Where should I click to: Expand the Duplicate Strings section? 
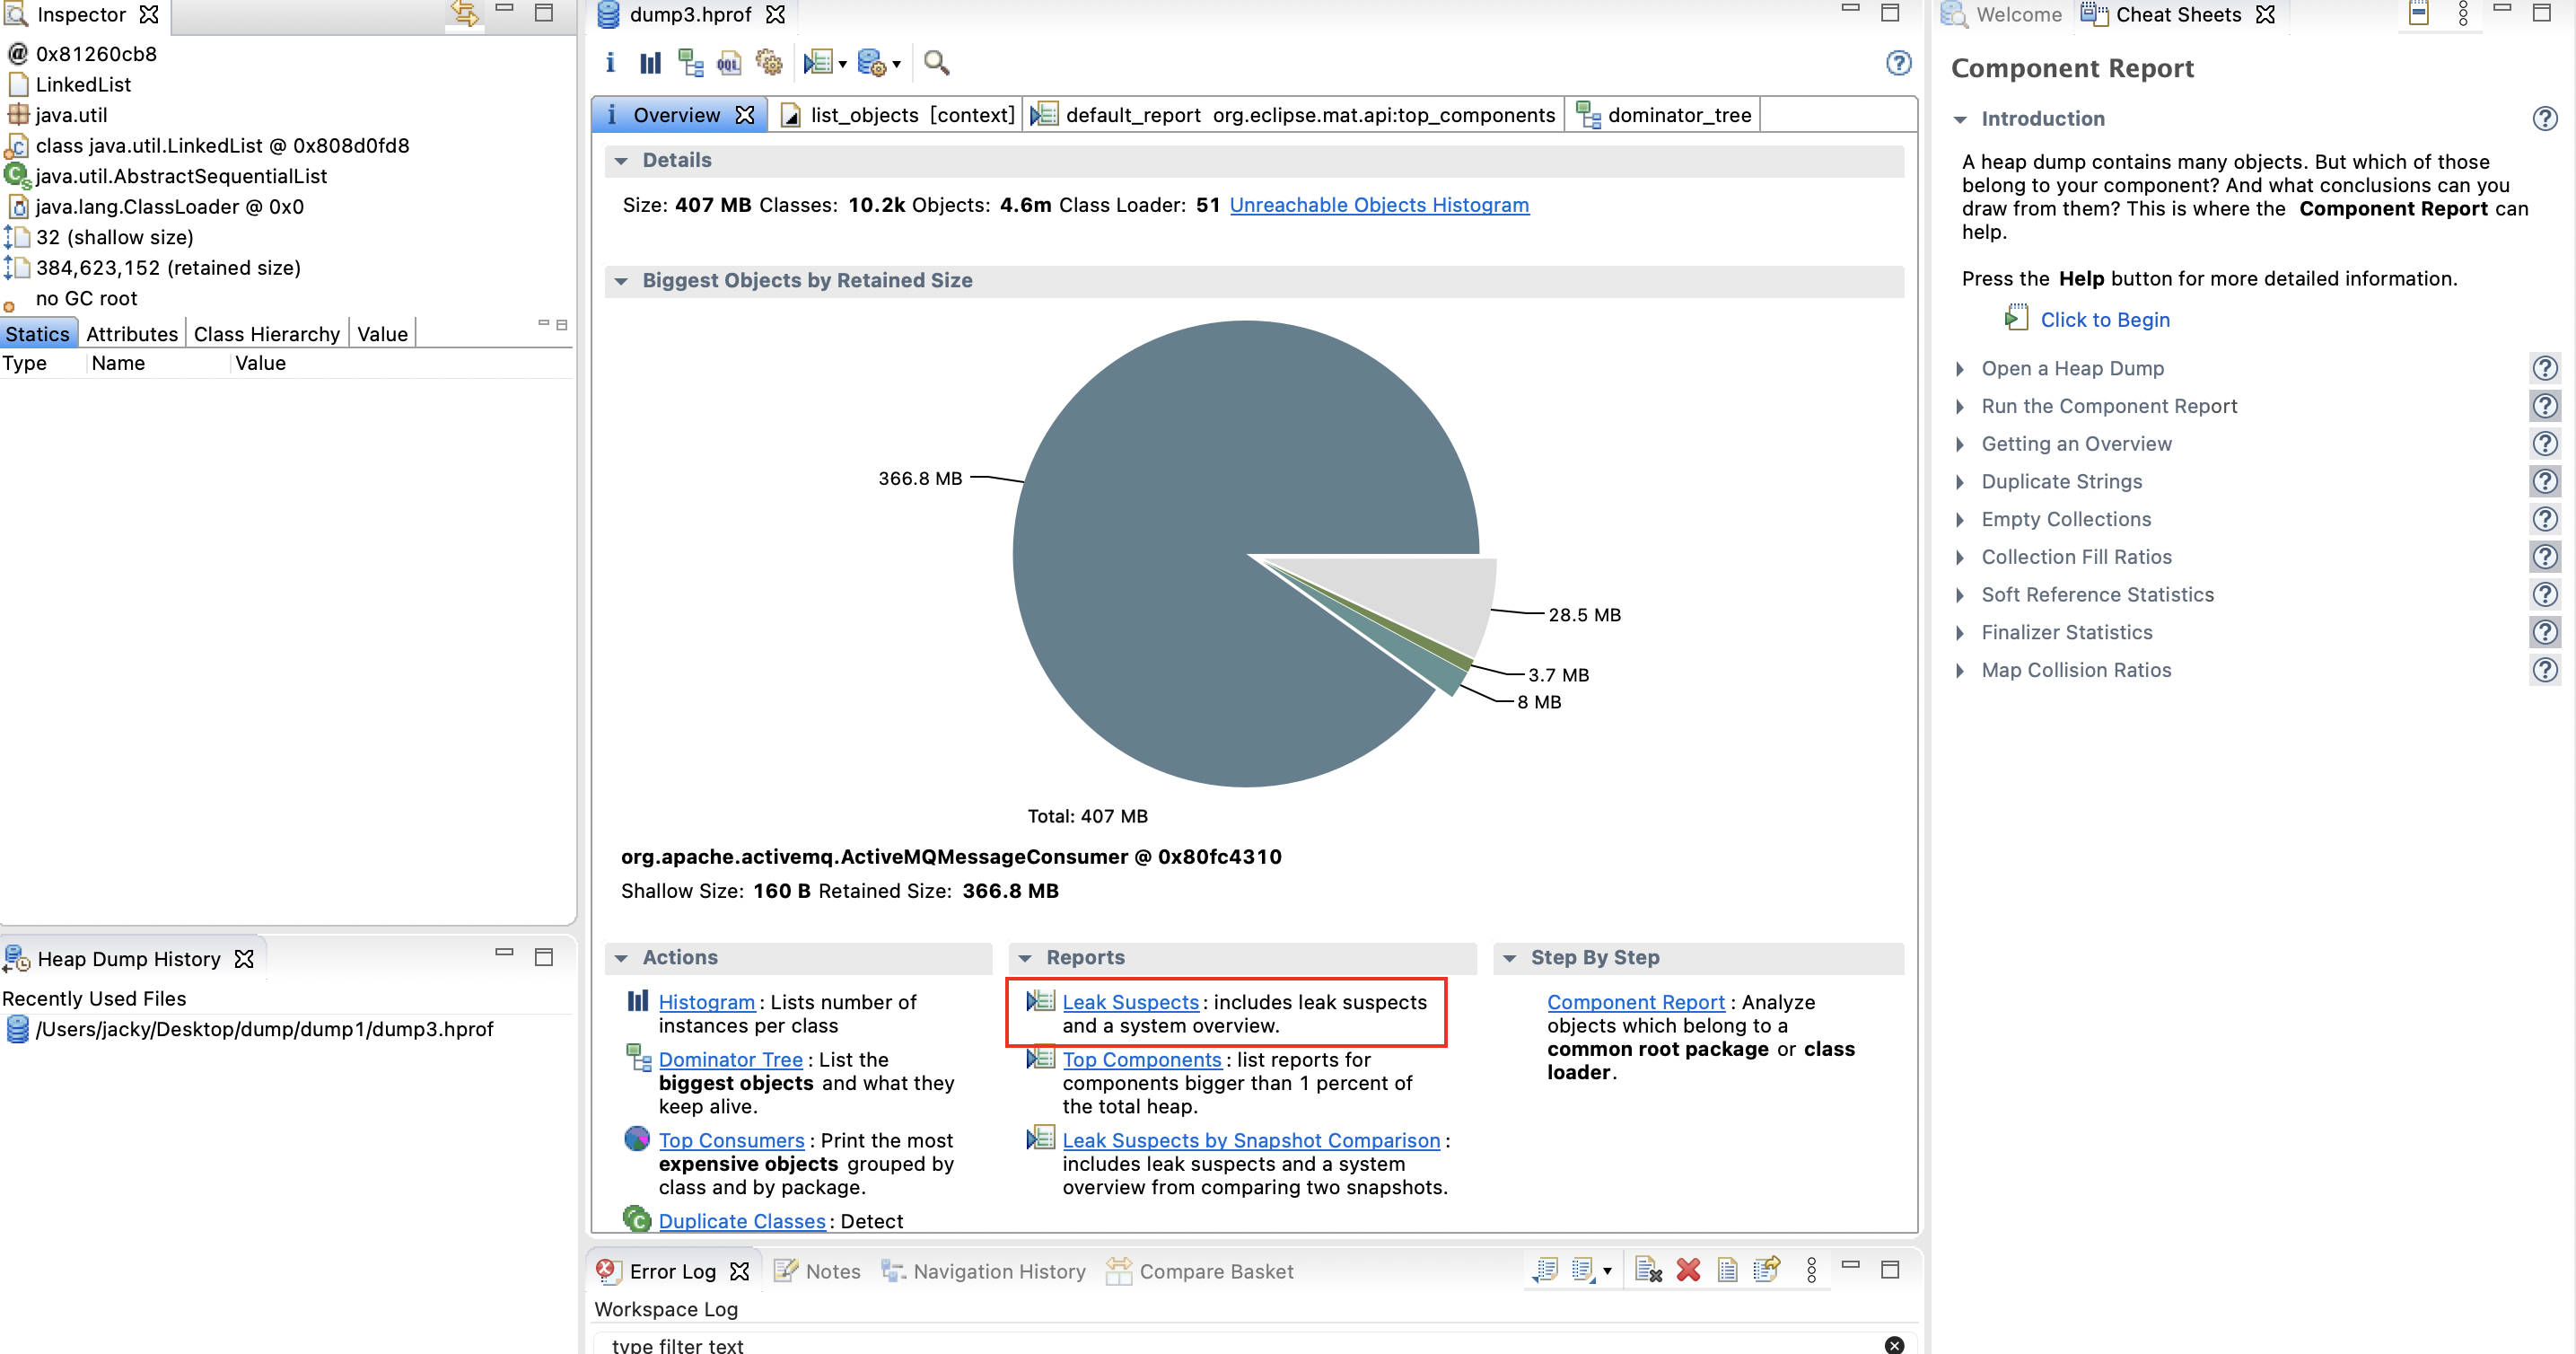click(x=1960, y=482)
